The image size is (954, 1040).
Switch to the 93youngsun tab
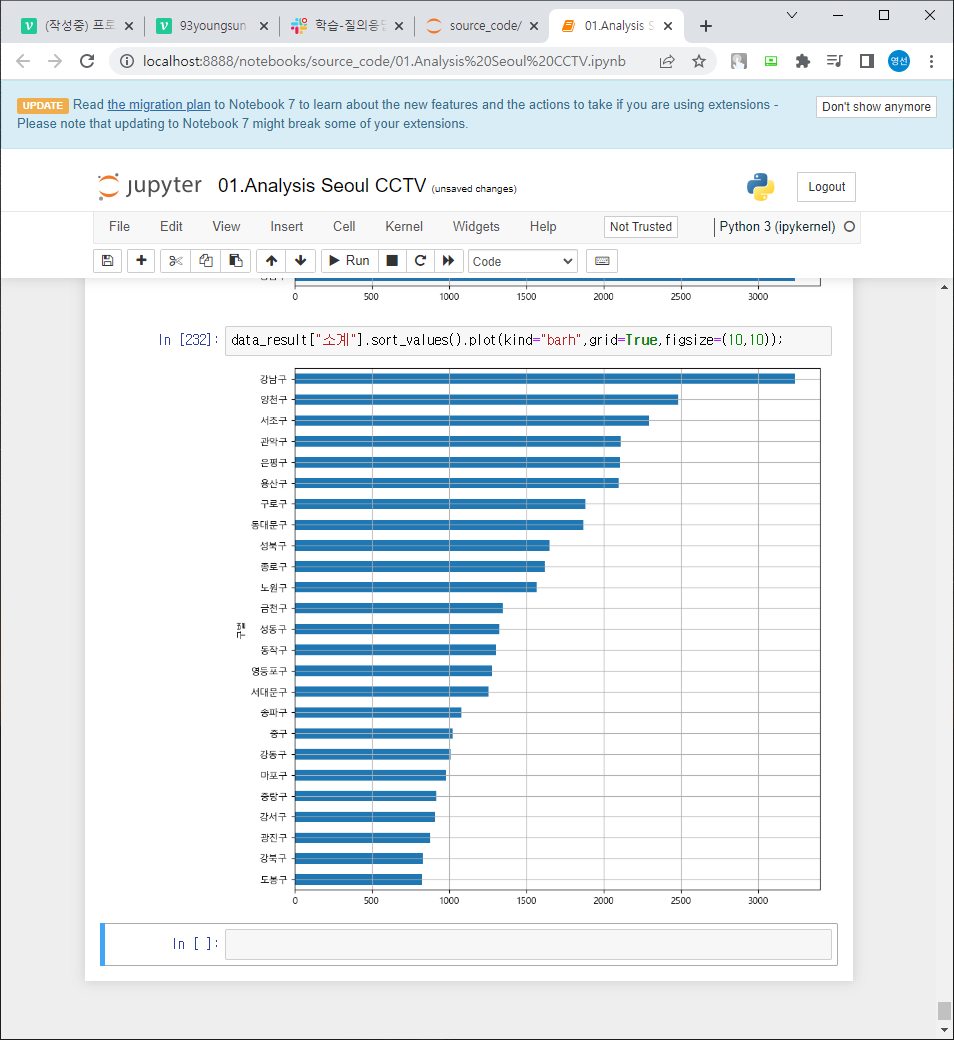(x=212, y=26)
